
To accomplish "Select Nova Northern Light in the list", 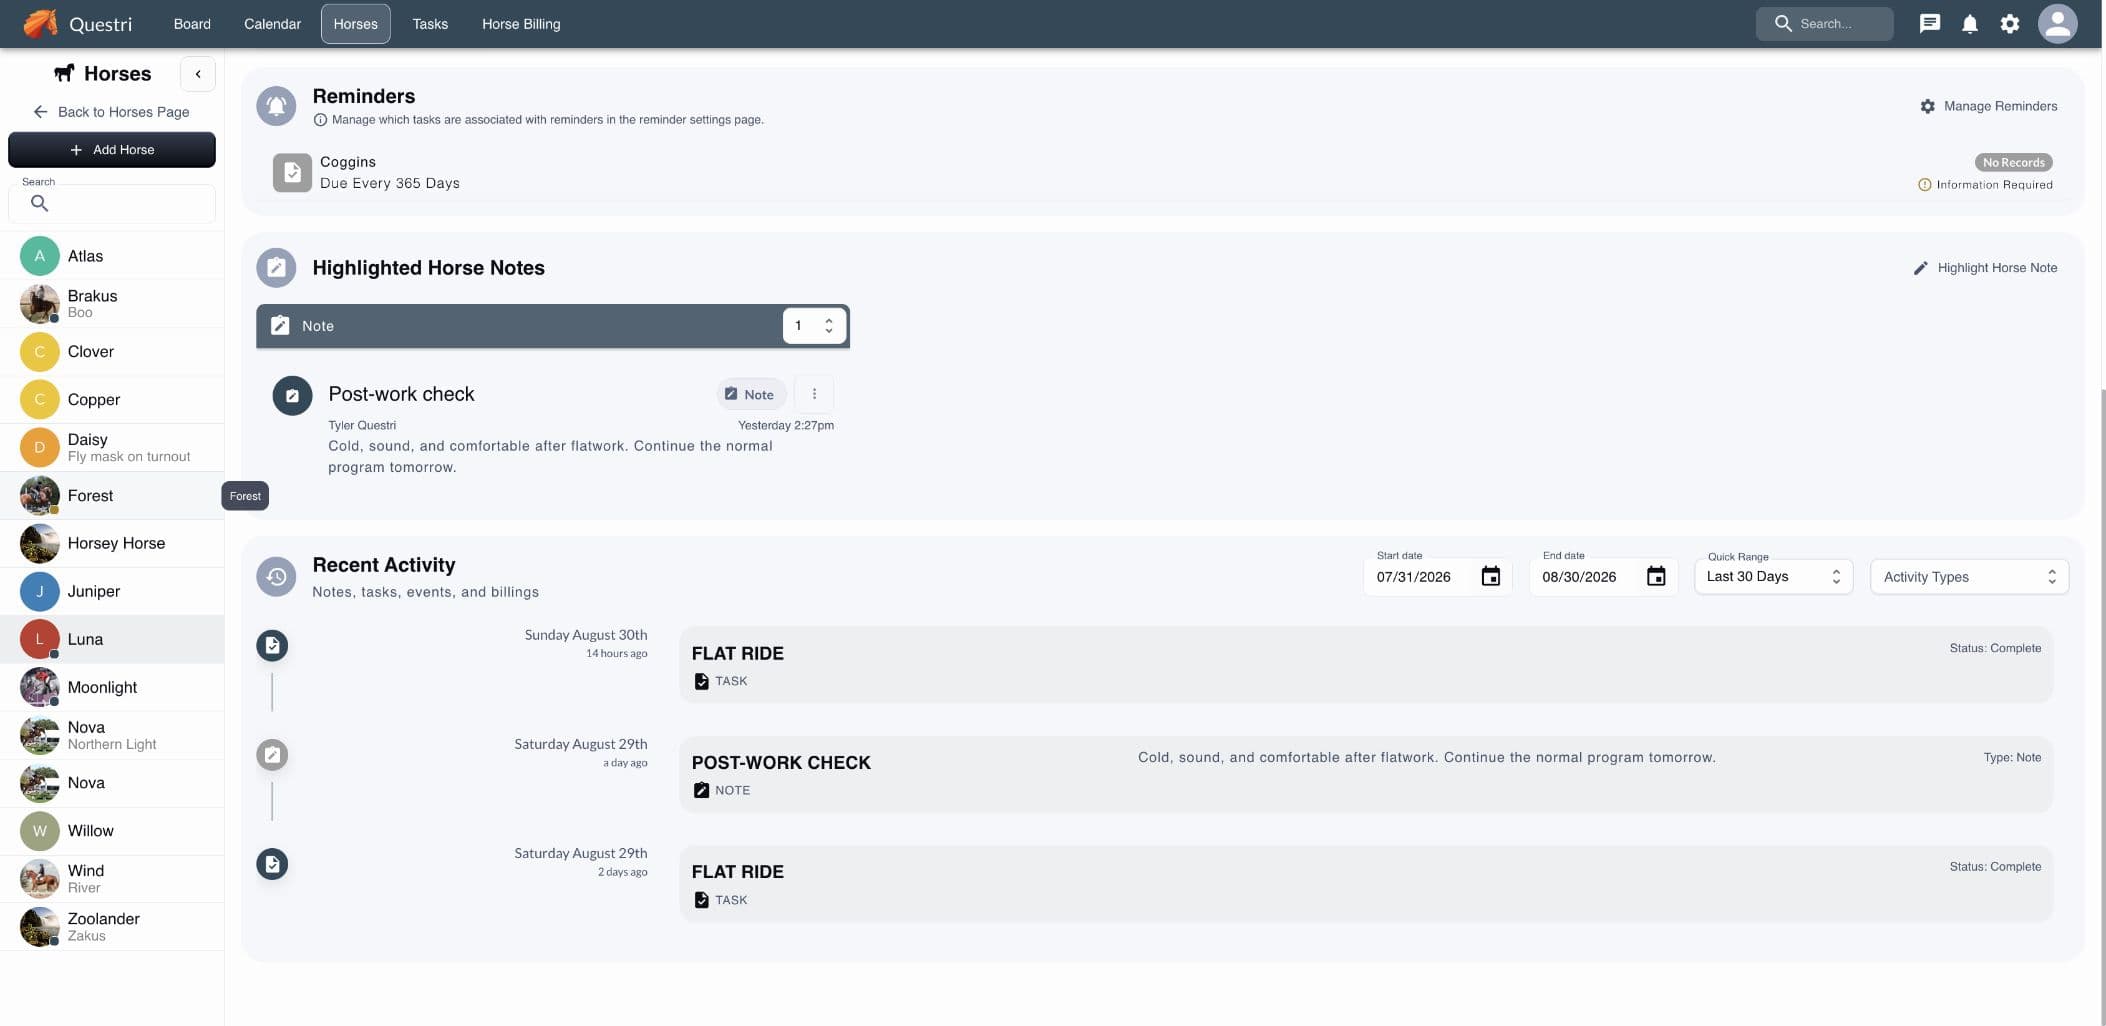I will pos(112,735).
